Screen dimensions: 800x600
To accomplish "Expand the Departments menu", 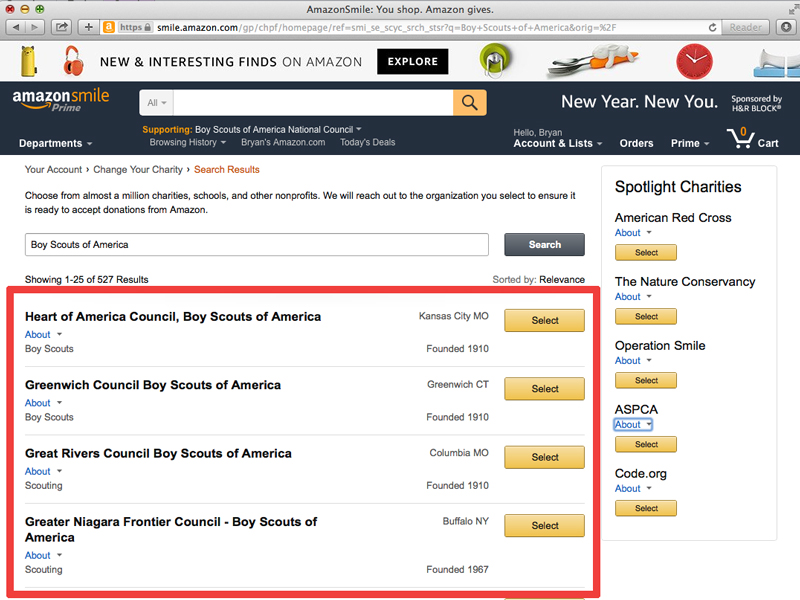I will point(56,143).
